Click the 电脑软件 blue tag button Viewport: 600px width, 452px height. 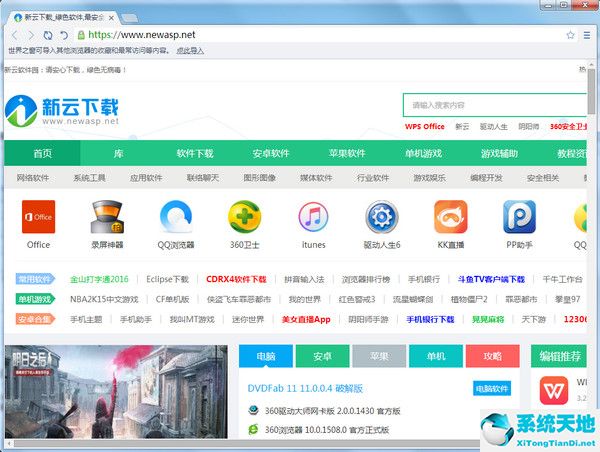point(492,389)
